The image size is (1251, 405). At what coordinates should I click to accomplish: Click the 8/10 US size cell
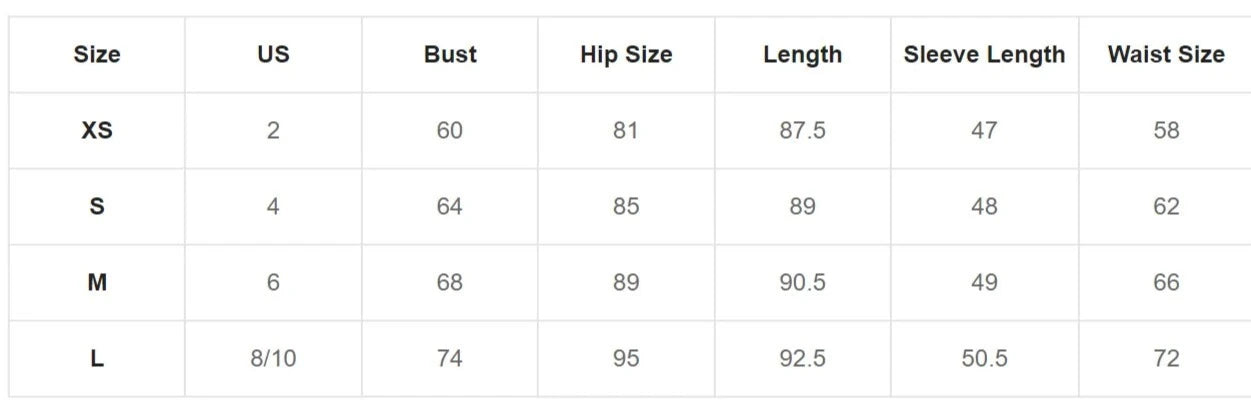pos(273,359)
